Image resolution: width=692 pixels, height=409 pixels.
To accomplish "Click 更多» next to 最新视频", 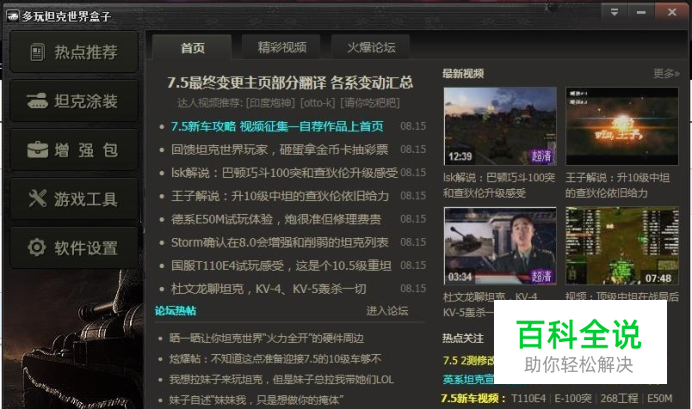I will pos(666,73).
